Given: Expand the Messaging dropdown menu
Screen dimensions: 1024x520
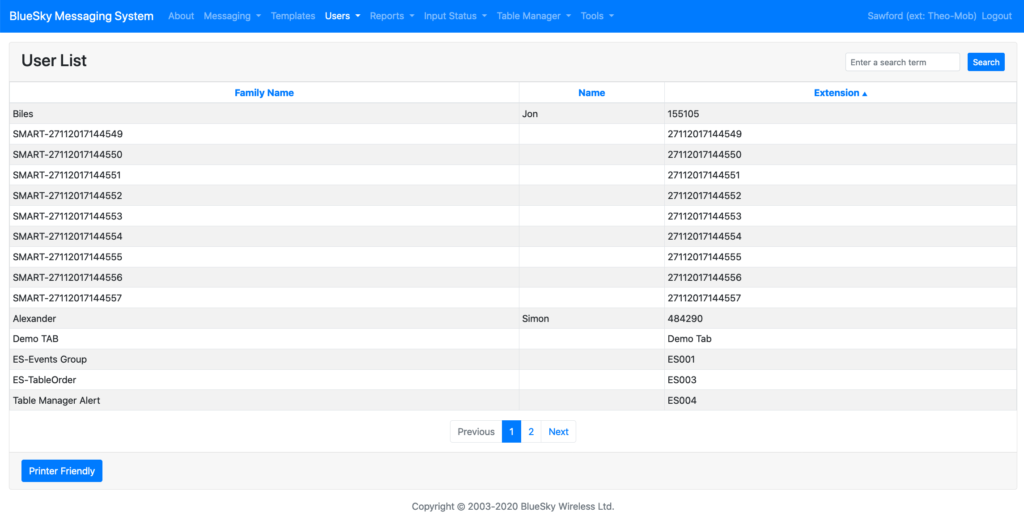Looking at the screenshot, I should tap(232, 16).
